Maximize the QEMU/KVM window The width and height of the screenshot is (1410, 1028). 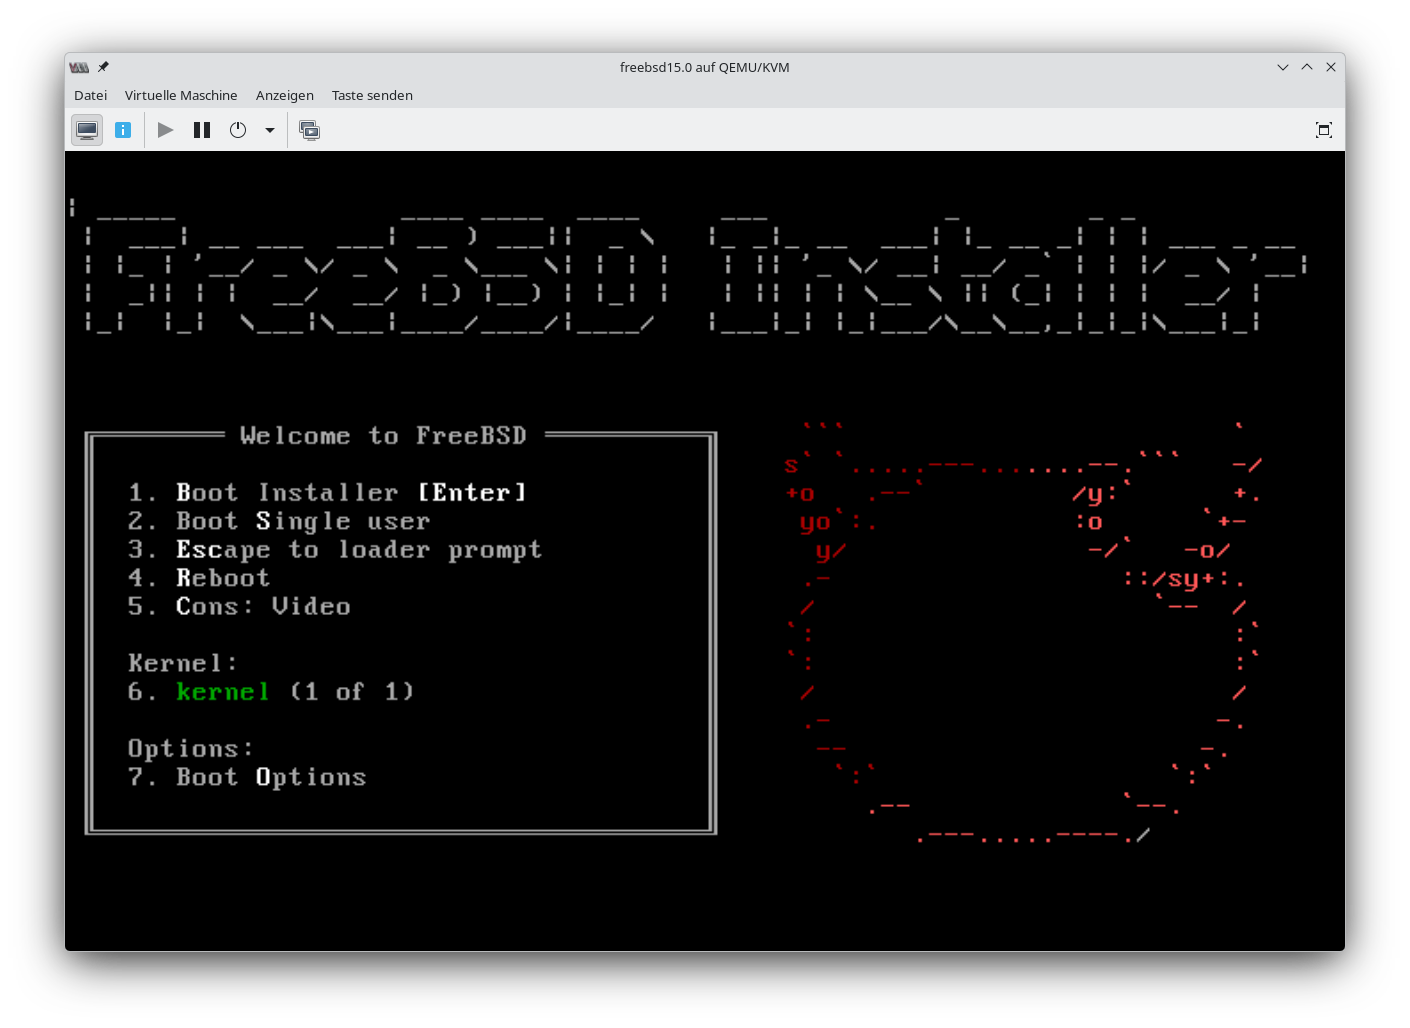click(1306, 67)
